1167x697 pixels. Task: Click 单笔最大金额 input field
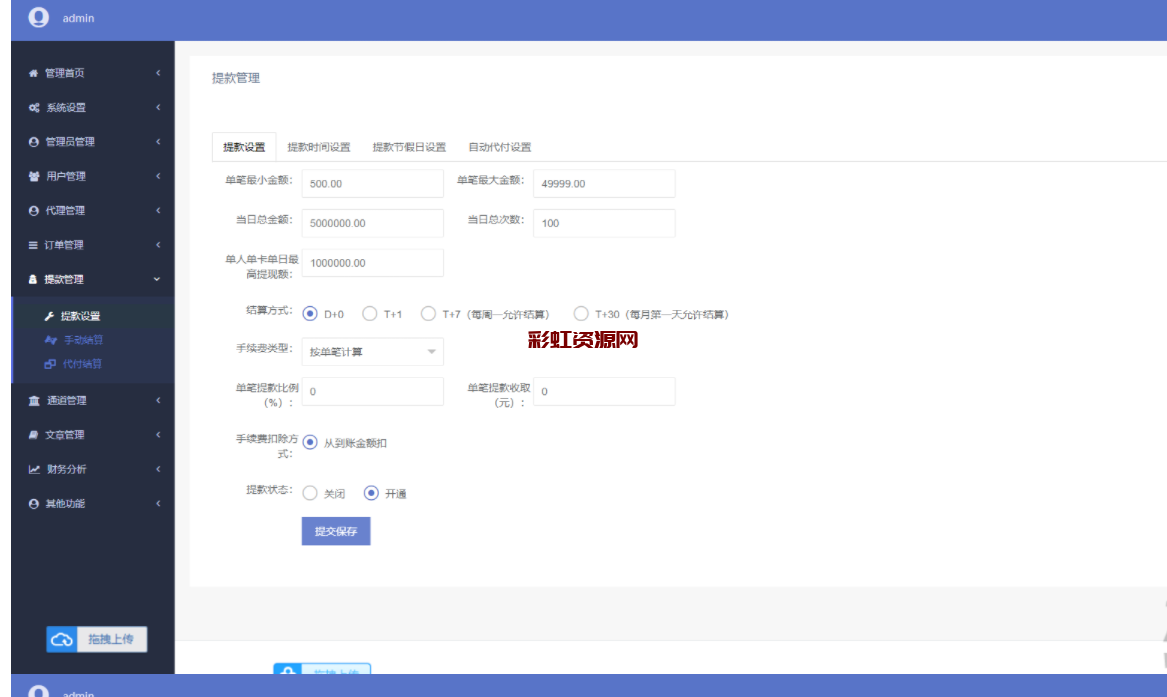coord(604,184)
